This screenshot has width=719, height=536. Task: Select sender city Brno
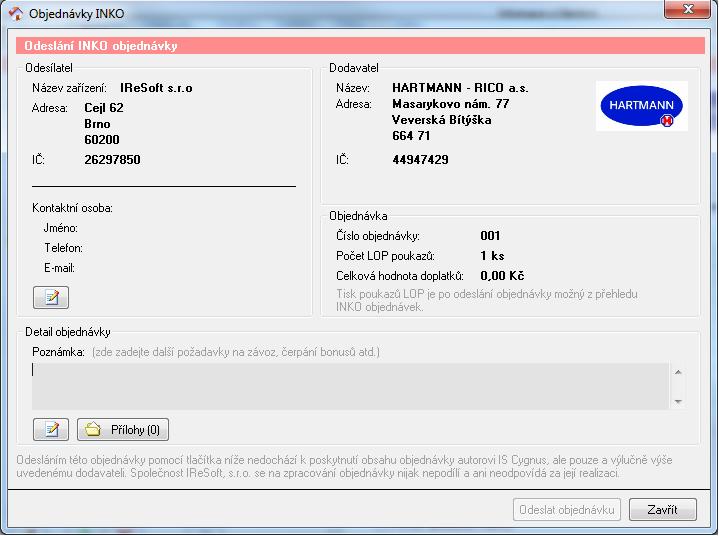pos(97,124)
